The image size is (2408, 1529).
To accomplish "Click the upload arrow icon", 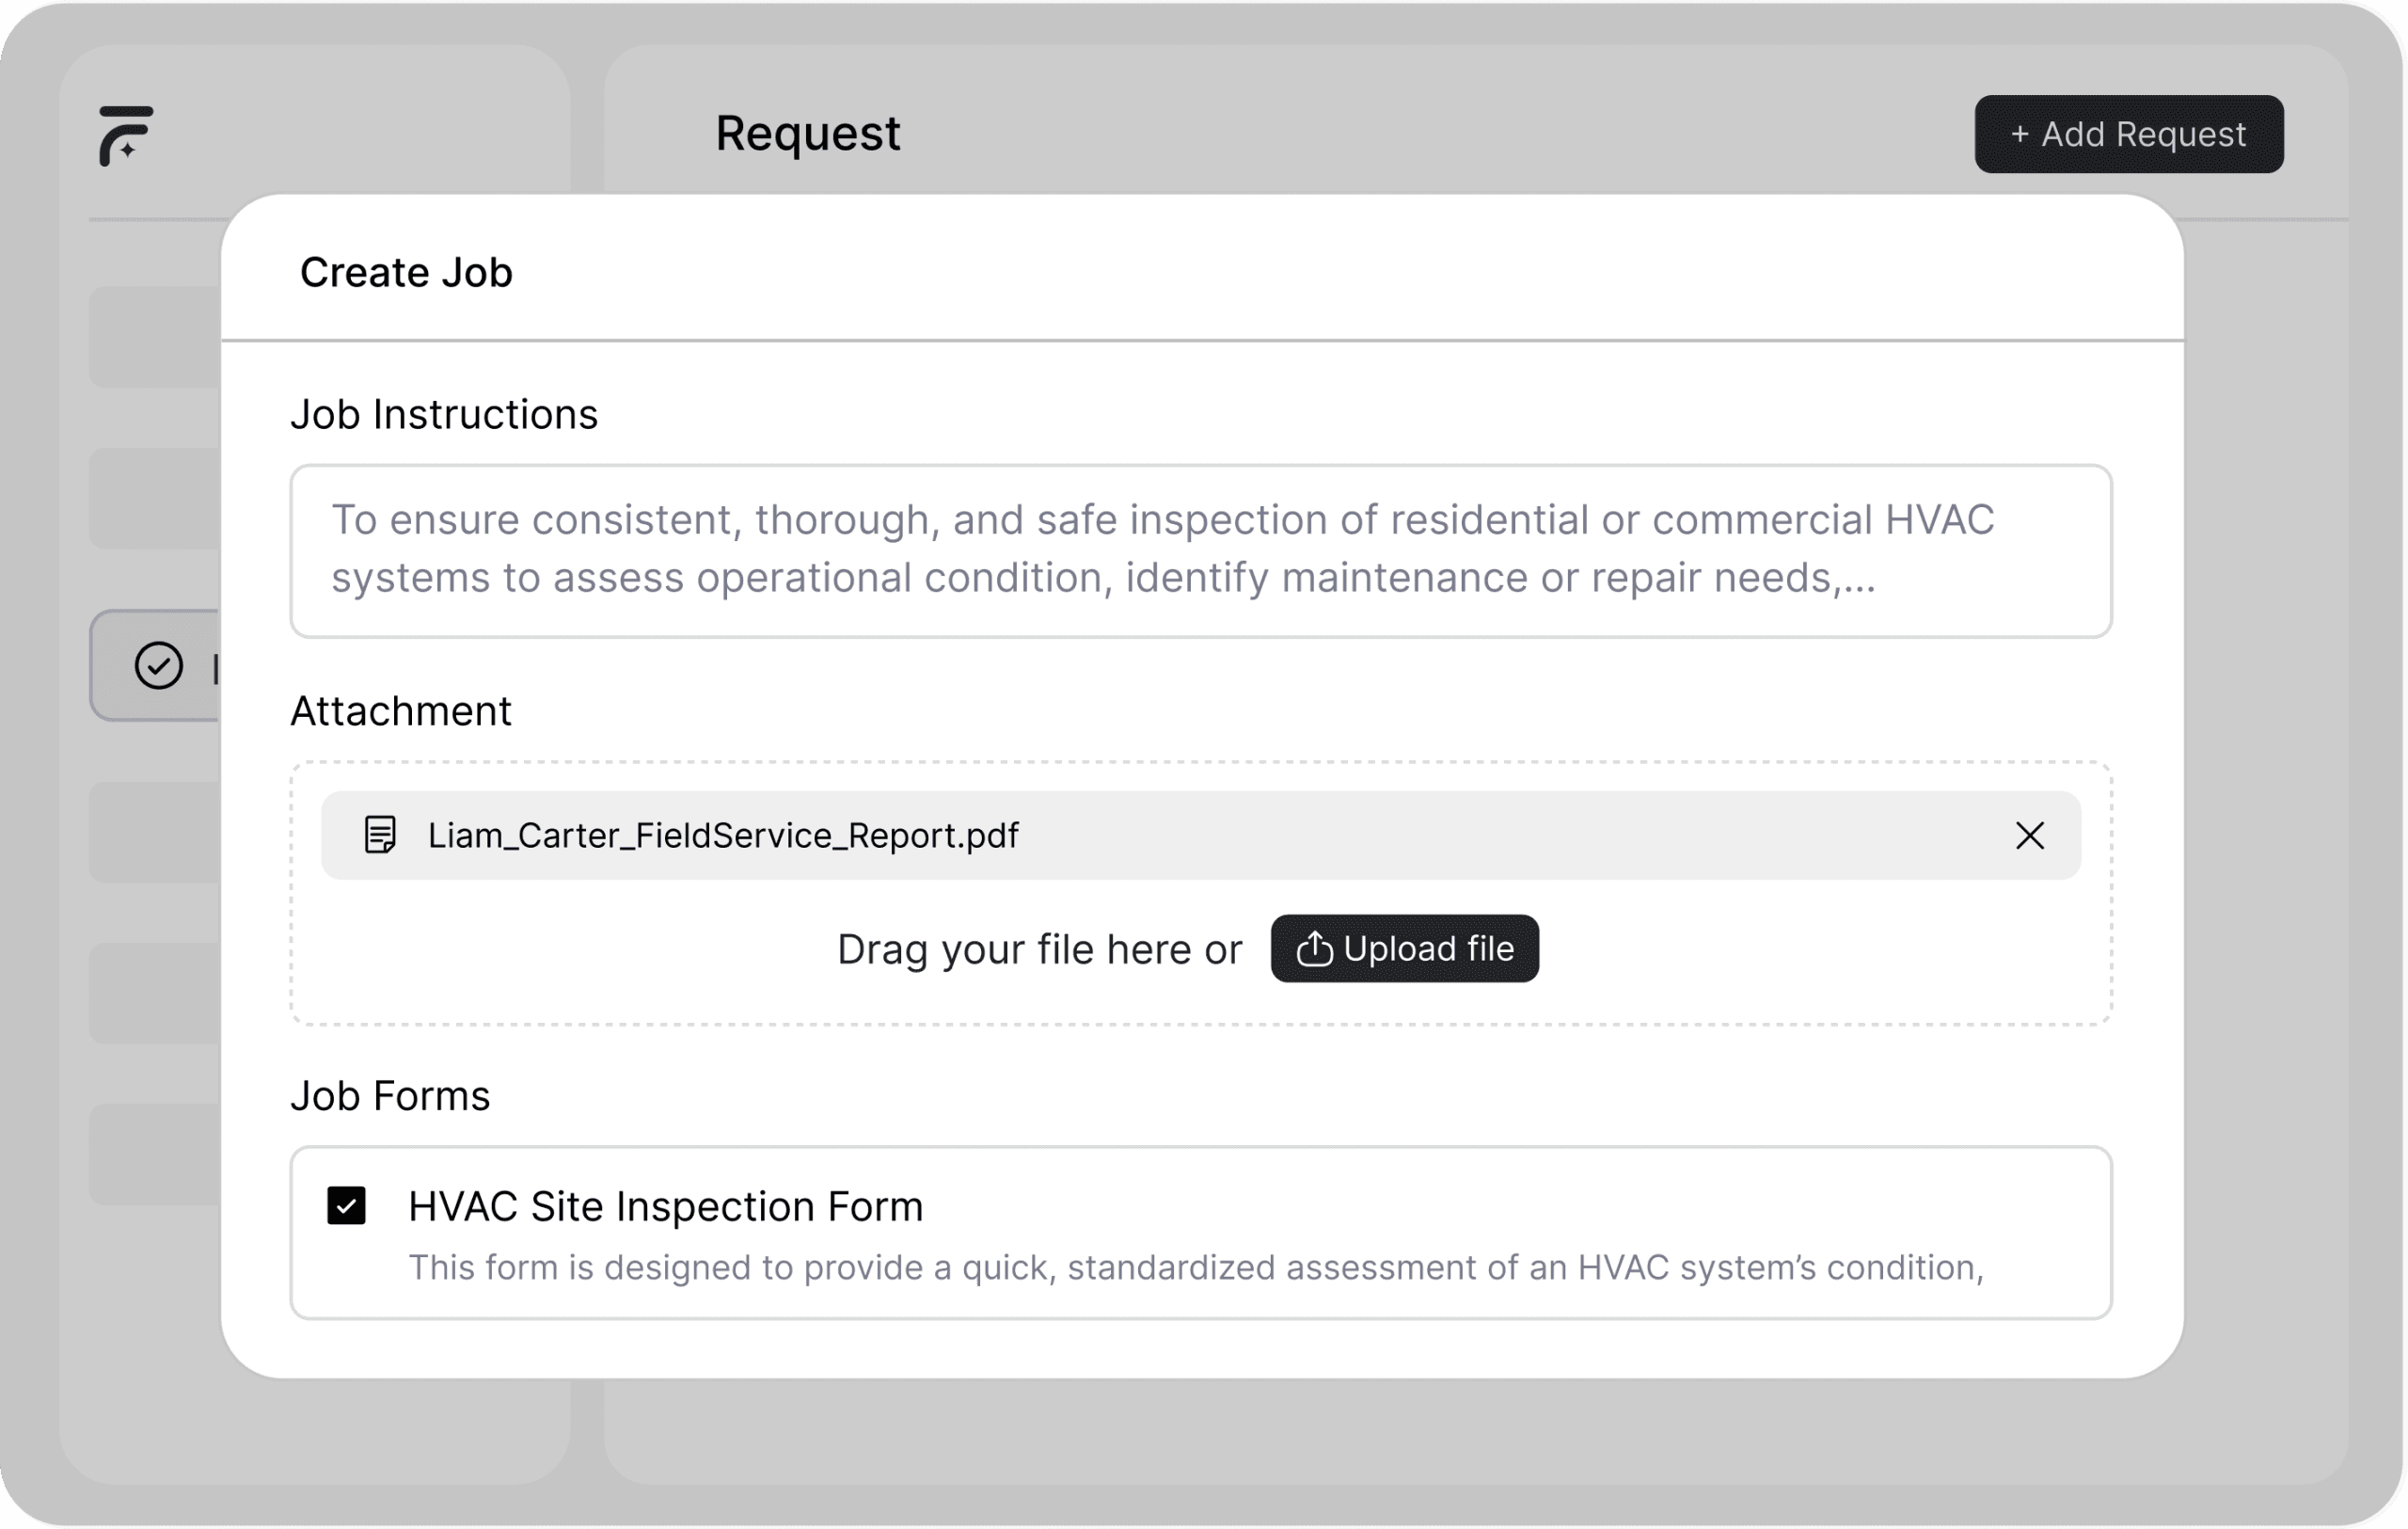I will tap(1314, 949).
